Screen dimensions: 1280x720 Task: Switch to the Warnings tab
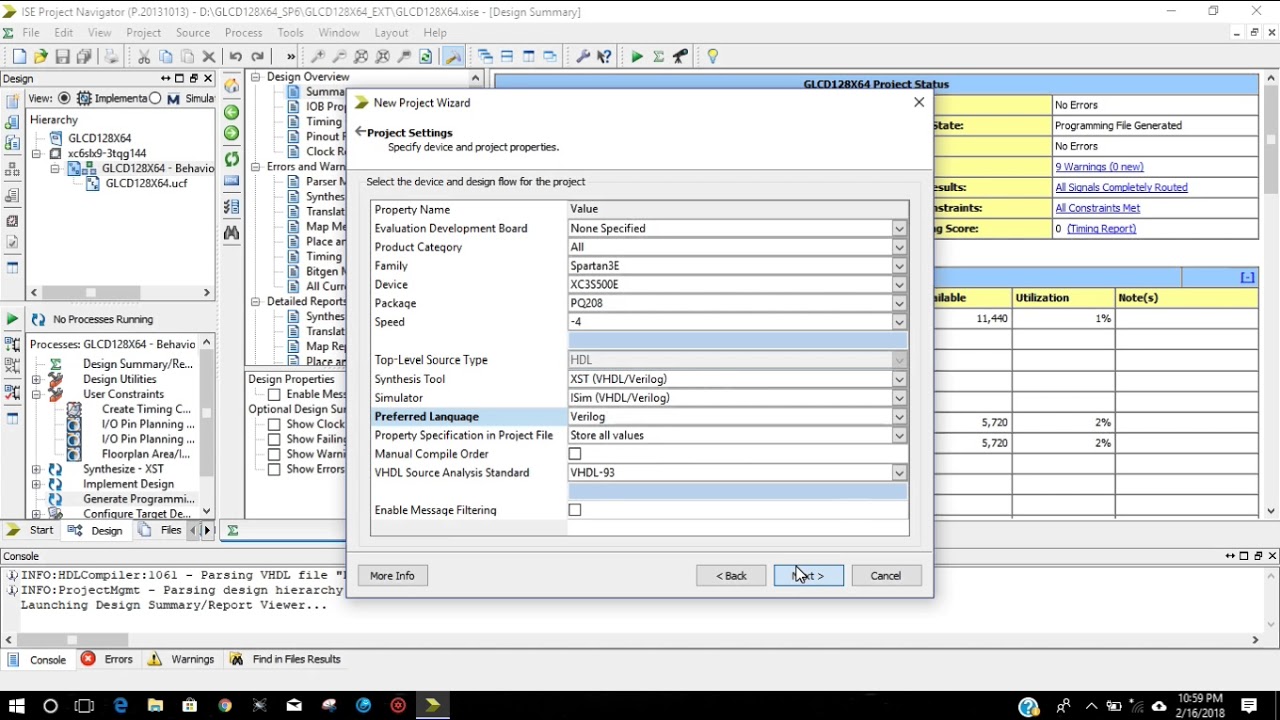182,660
